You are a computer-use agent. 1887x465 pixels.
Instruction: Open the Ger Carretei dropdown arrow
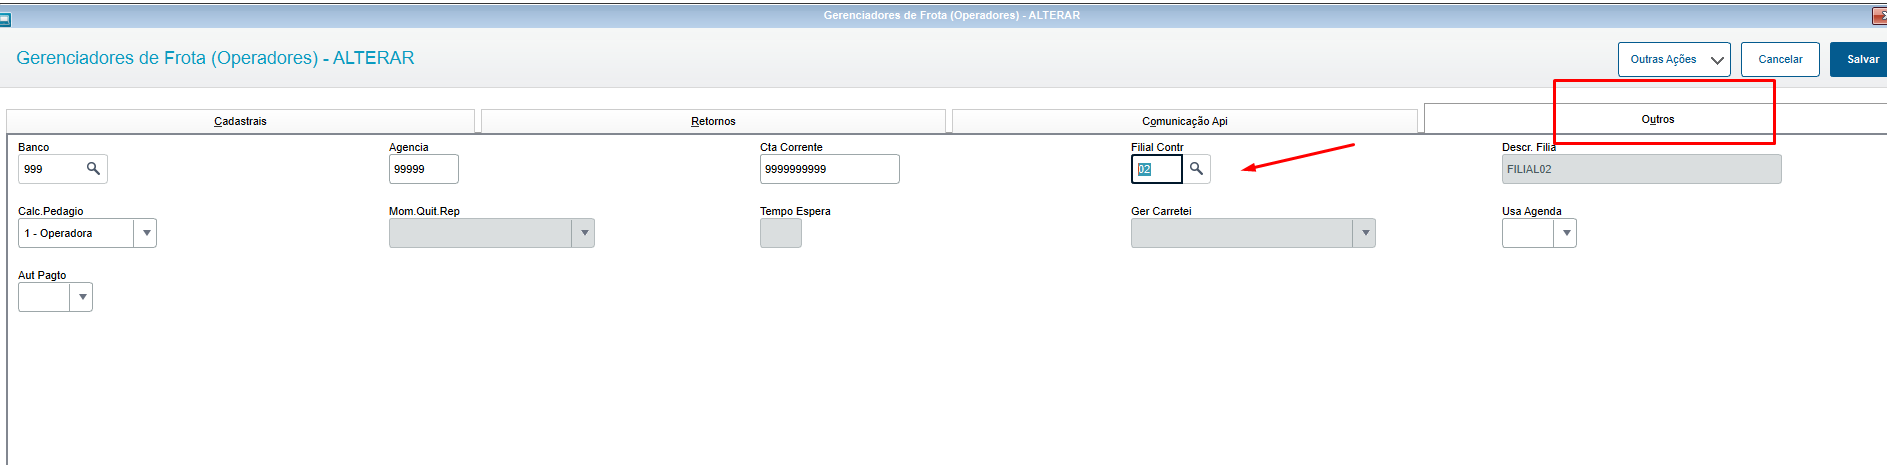[1364, 233]
